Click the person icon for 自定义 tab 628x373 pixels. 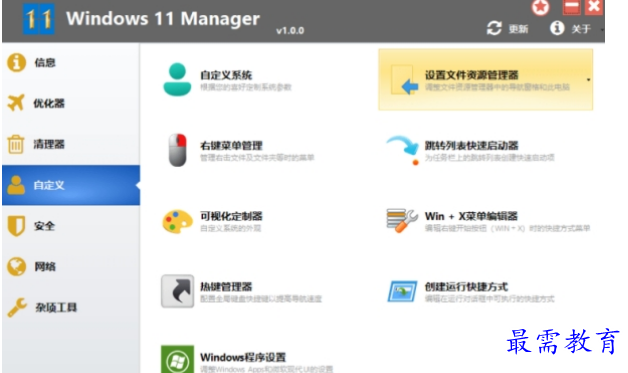click(16, 185)
